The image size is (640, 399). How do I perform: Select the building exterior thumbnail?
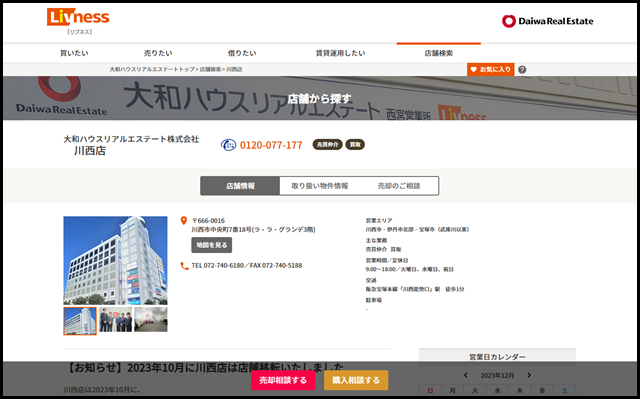click(x=80, y=321)
